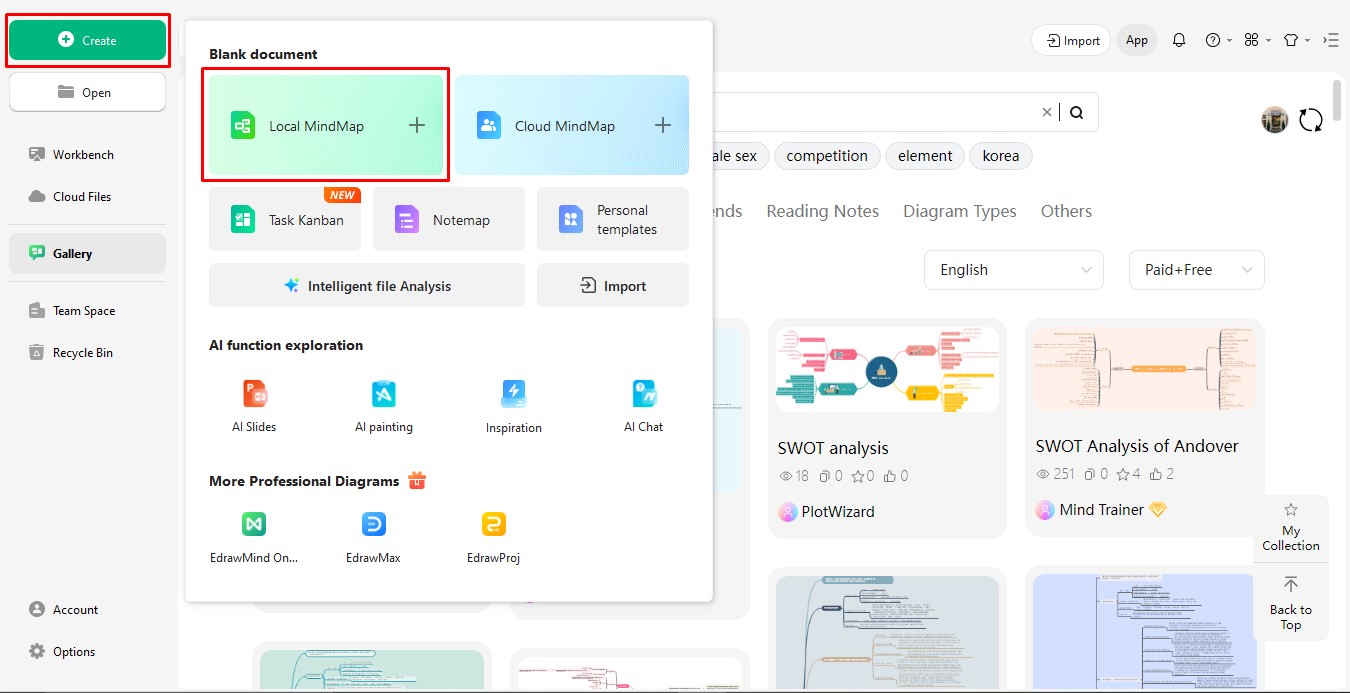Launch Intelligent file Analysis
The image size is (1350, 693).
click(367, 285)
